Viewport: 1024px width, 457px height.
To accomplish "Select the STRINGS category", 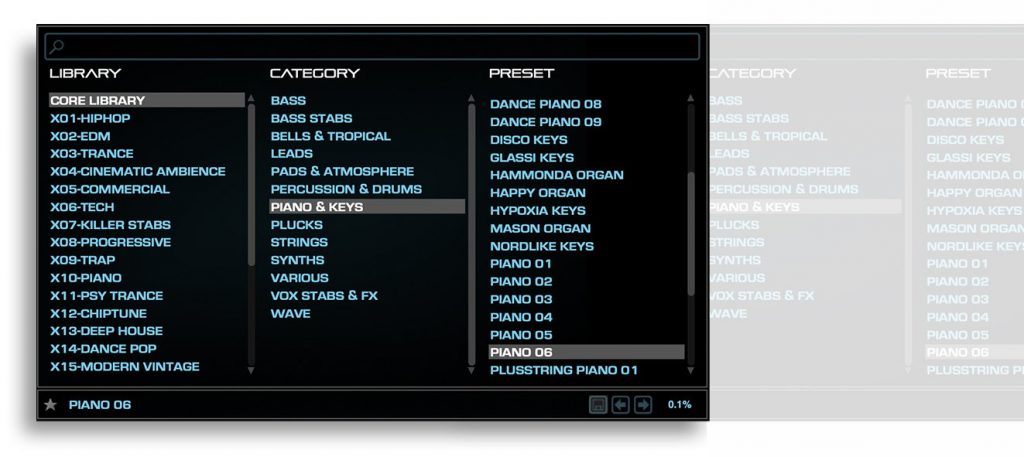I will 299,242.
